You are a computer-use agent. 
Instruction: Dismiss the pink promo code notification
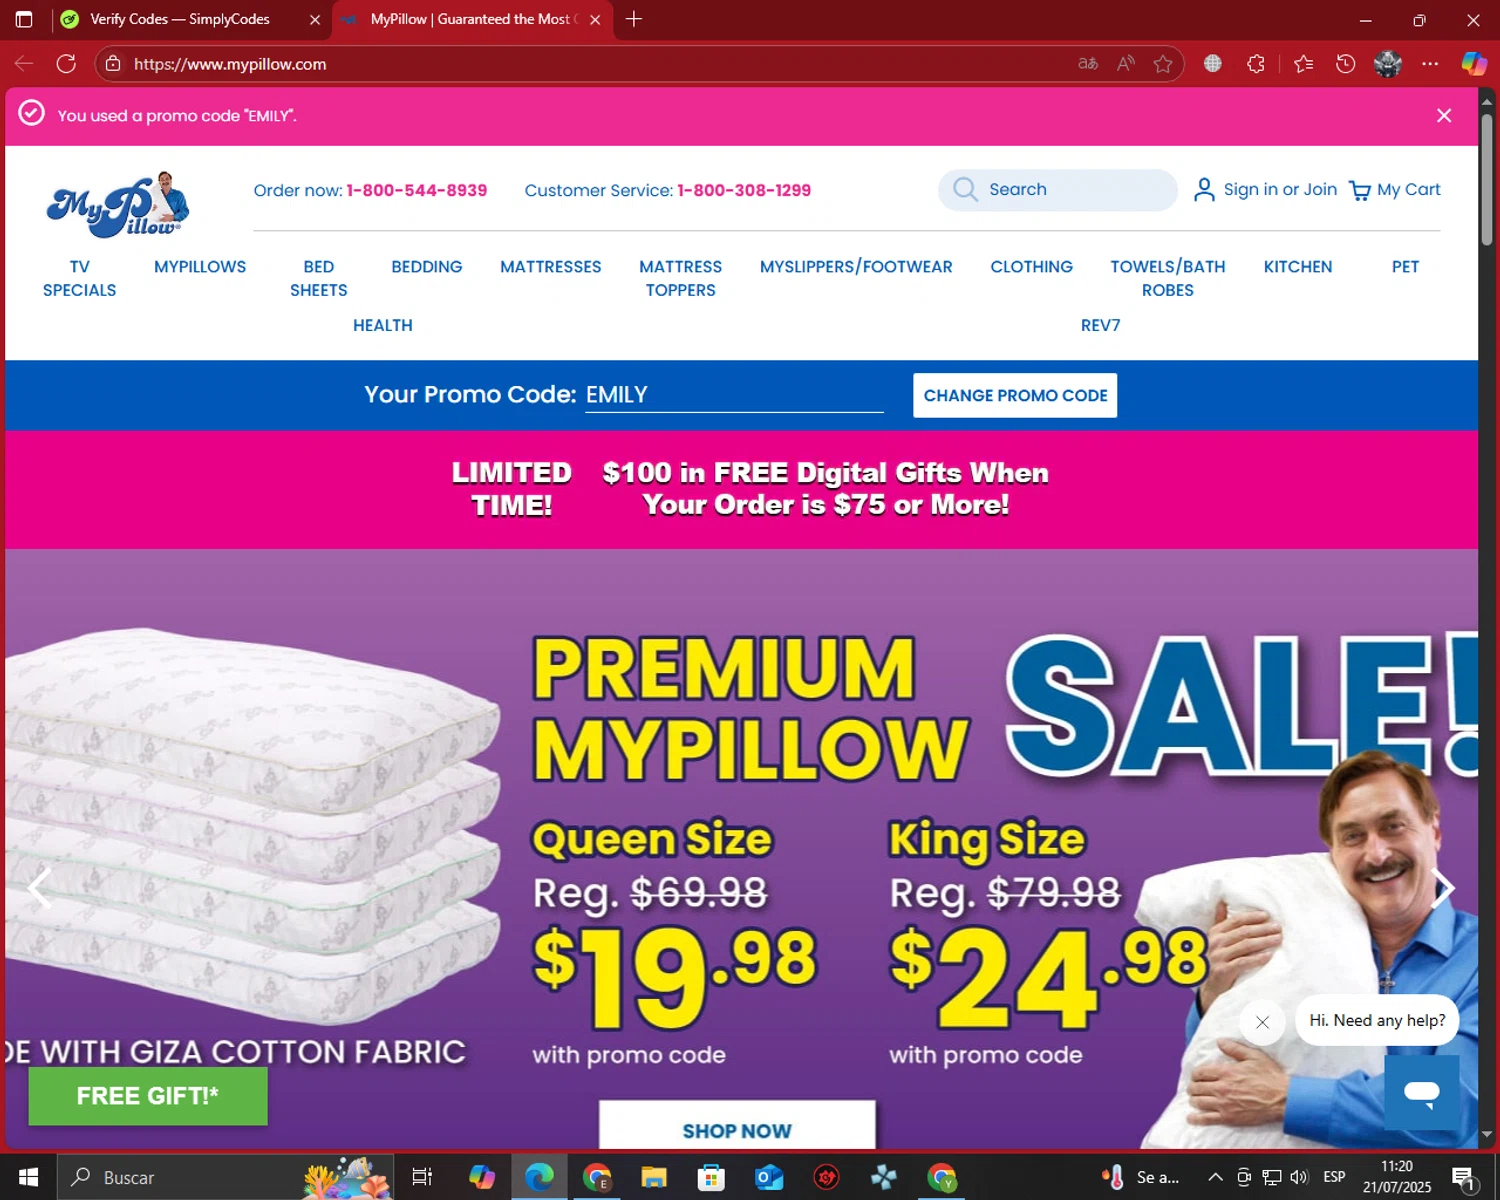(1444, 116)
